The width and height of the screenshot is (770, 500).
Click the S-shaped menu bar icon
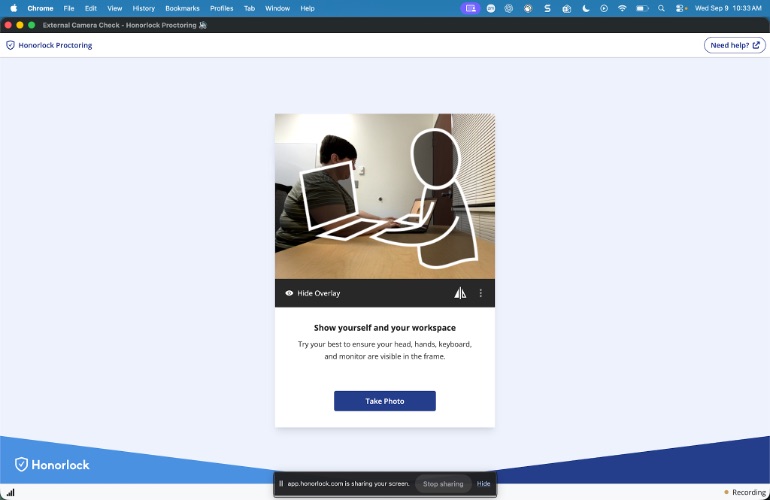547,8
